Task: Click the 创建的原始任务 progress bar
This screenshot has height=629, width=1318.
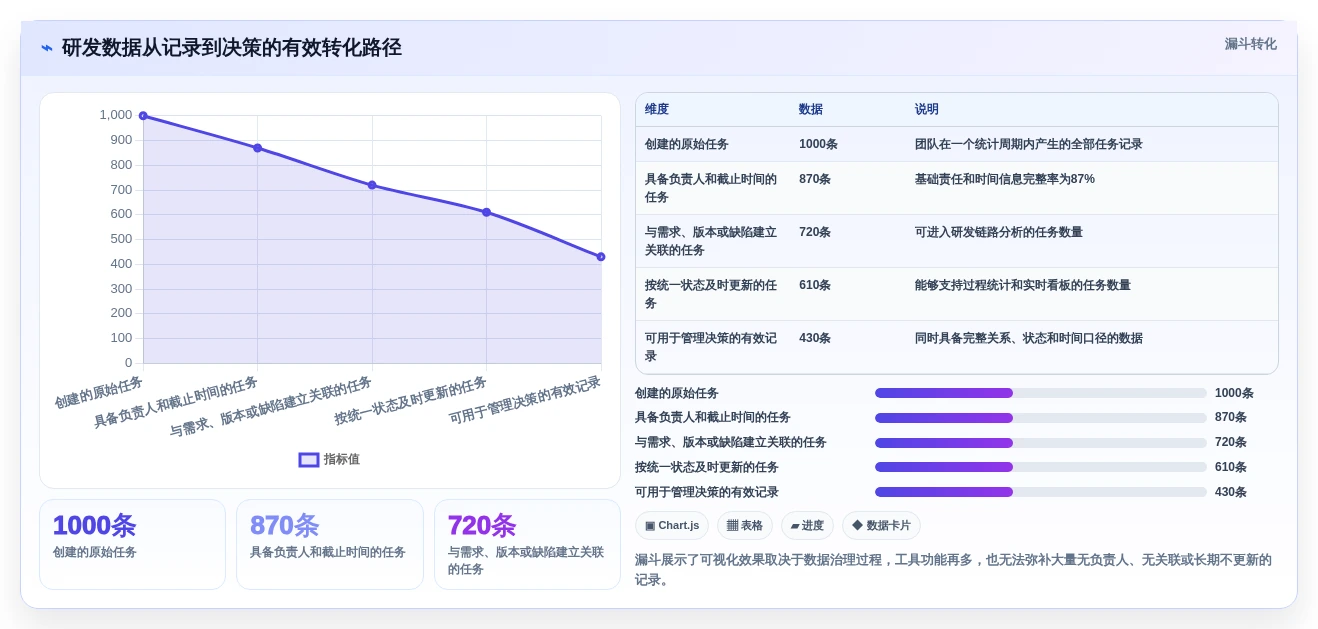Action: (x=1041, y=393)
